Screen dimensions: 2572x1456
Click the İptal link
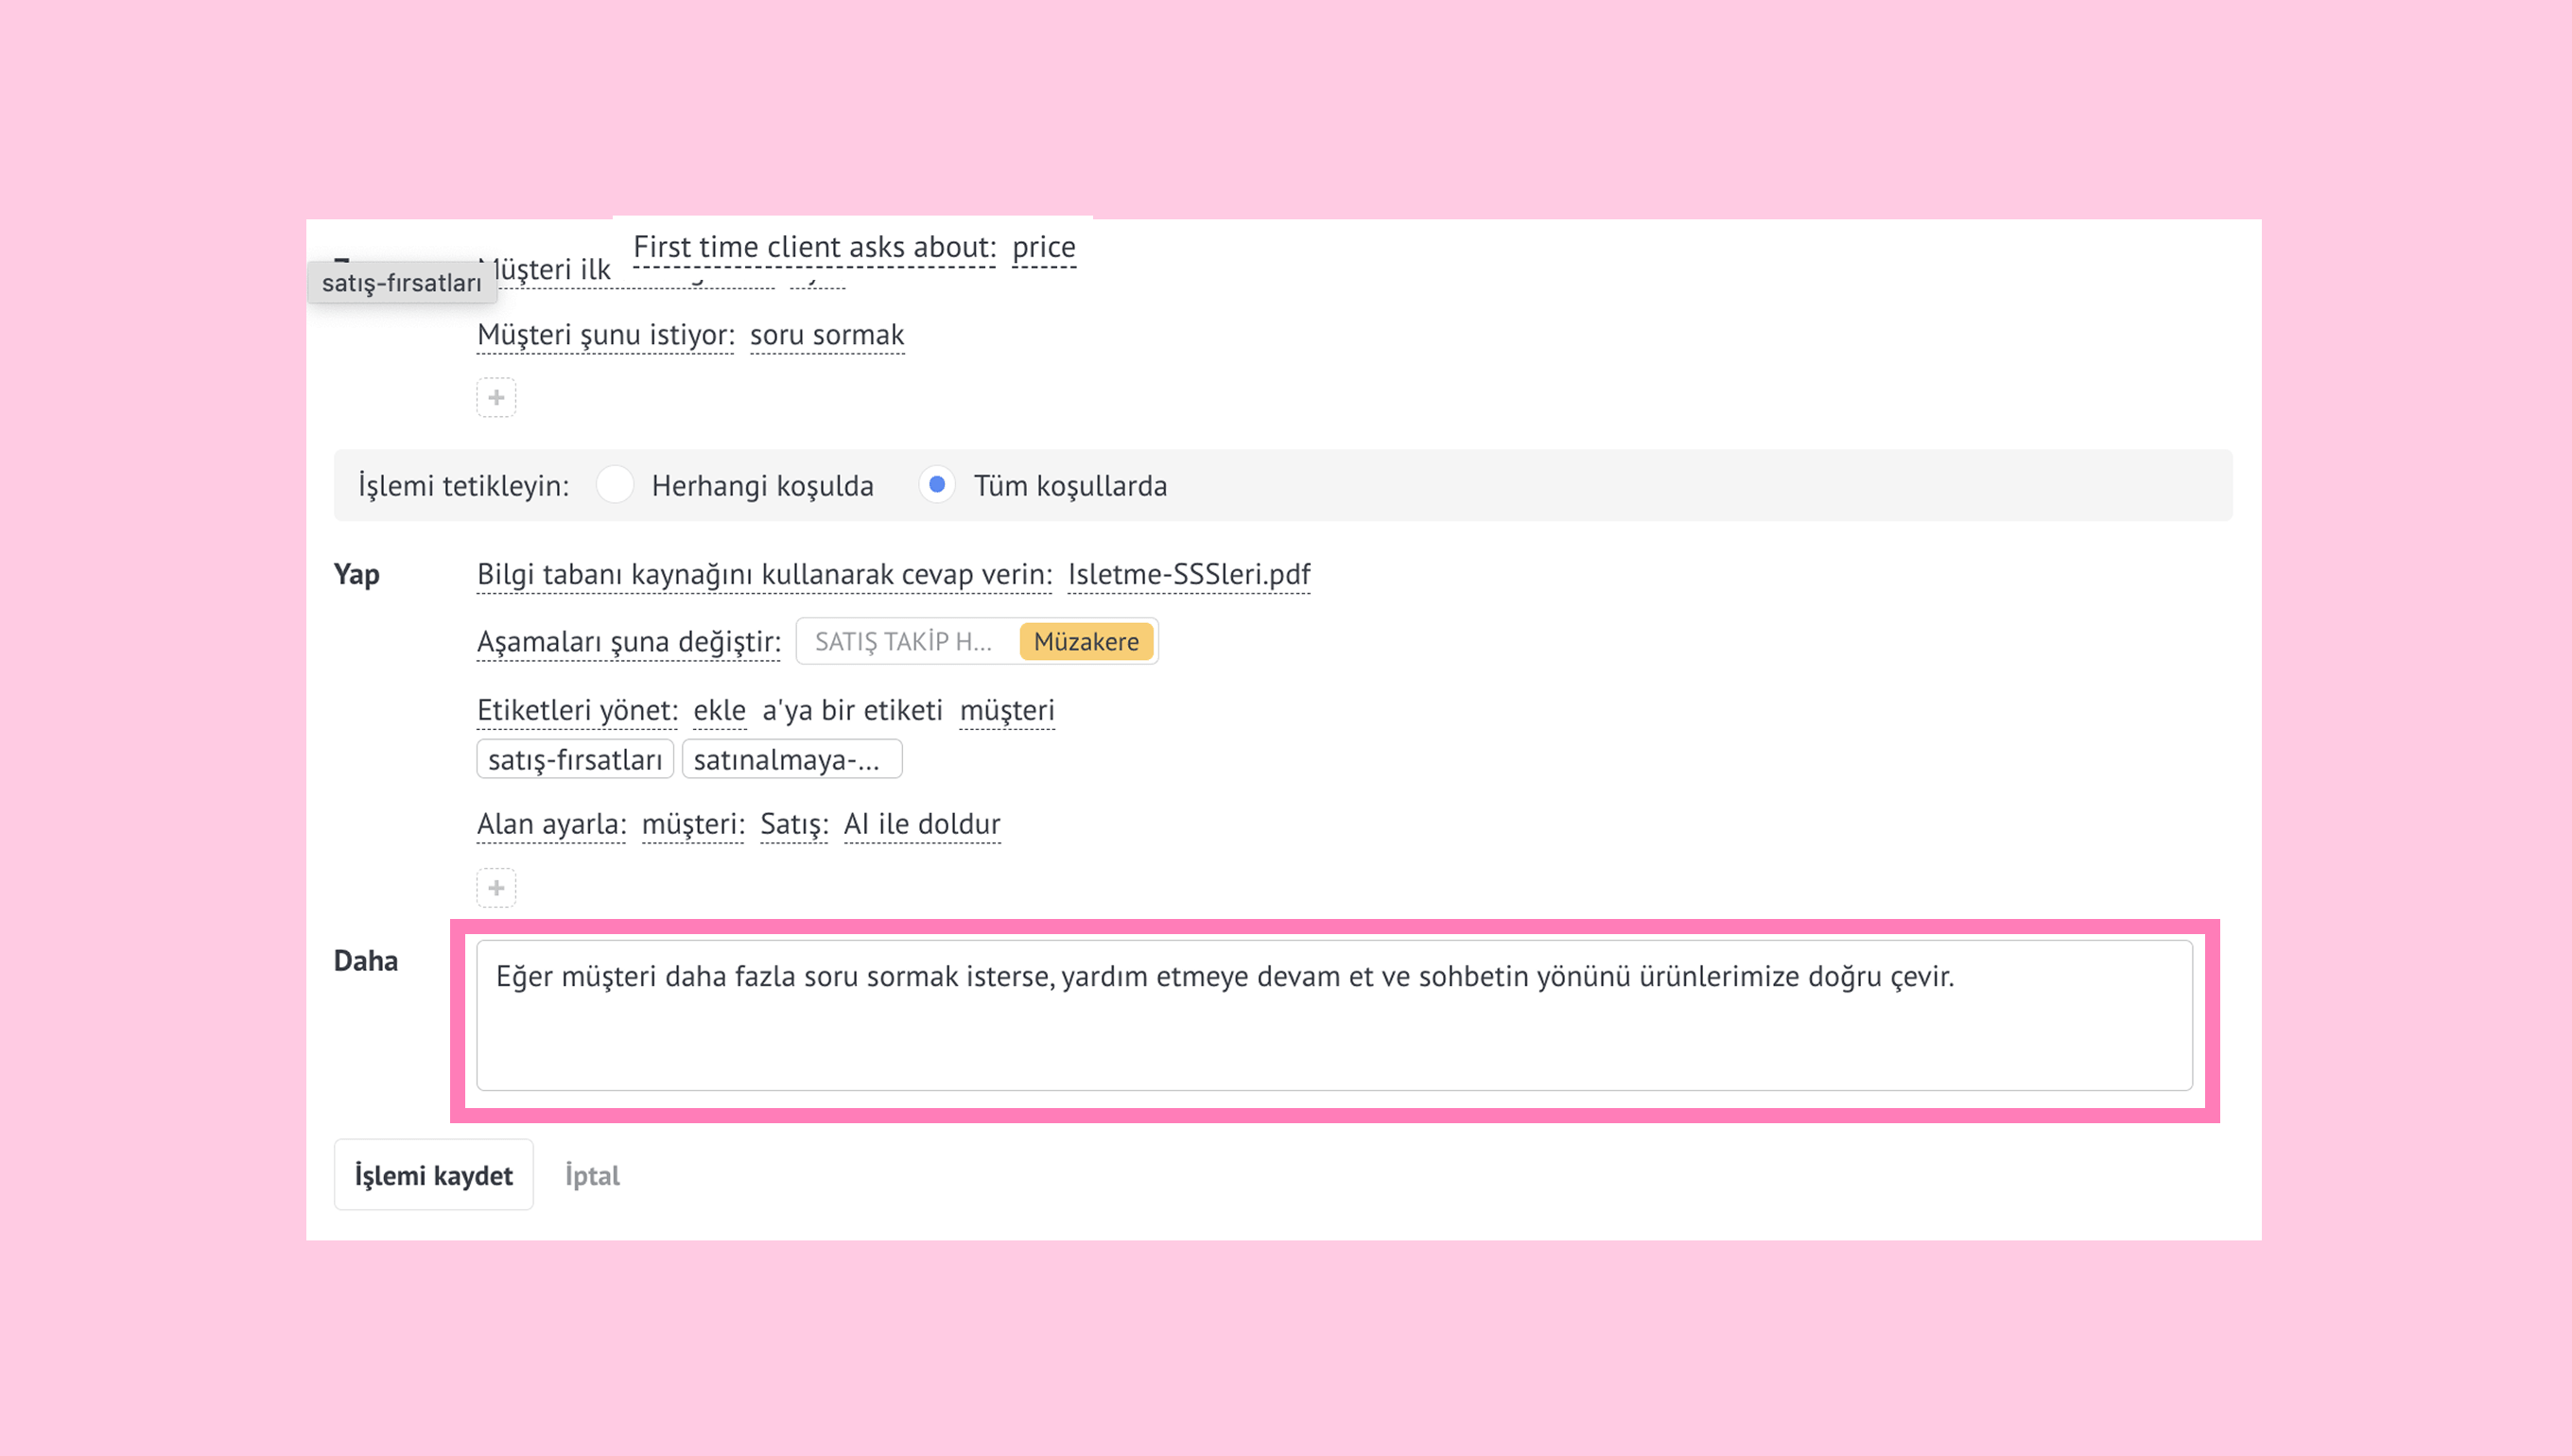(592, 1175)
